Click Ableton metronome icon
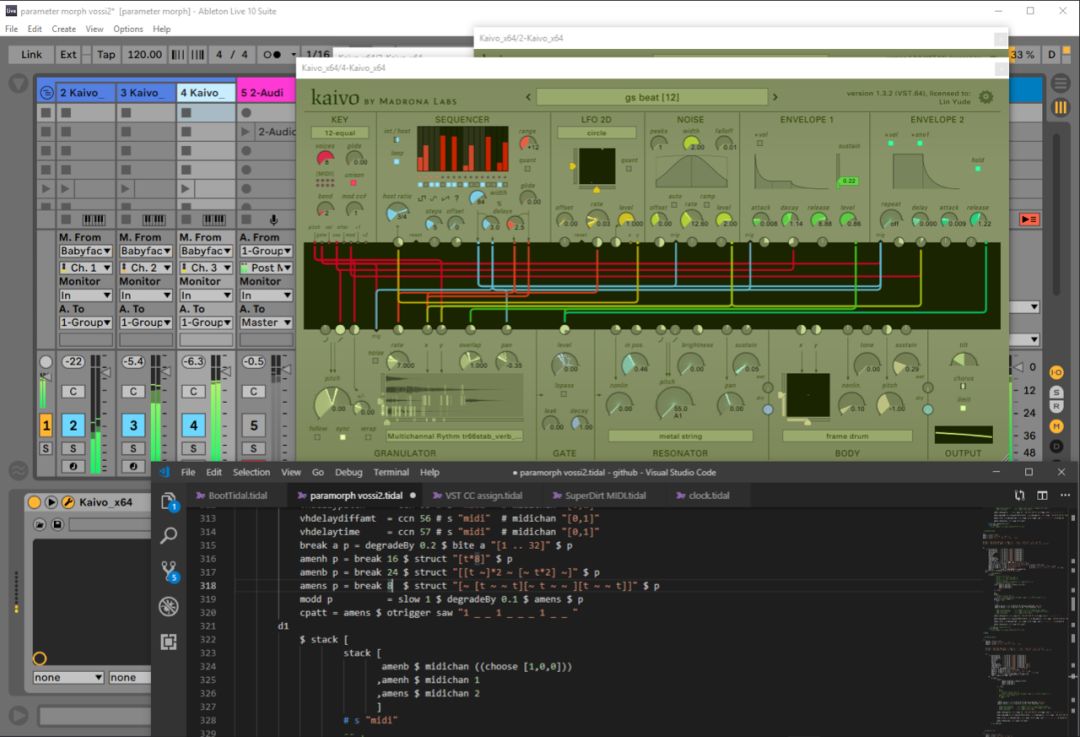Viewport: 1080px width, 737px height. pyautogui.click(x=272, y=54)
